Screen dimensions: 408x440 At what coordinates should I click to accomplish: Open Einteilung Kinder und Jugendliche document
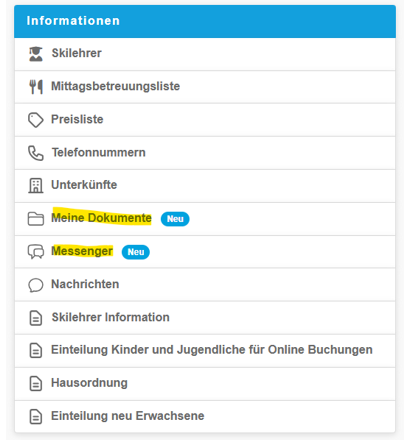click(x=205, y=351)
